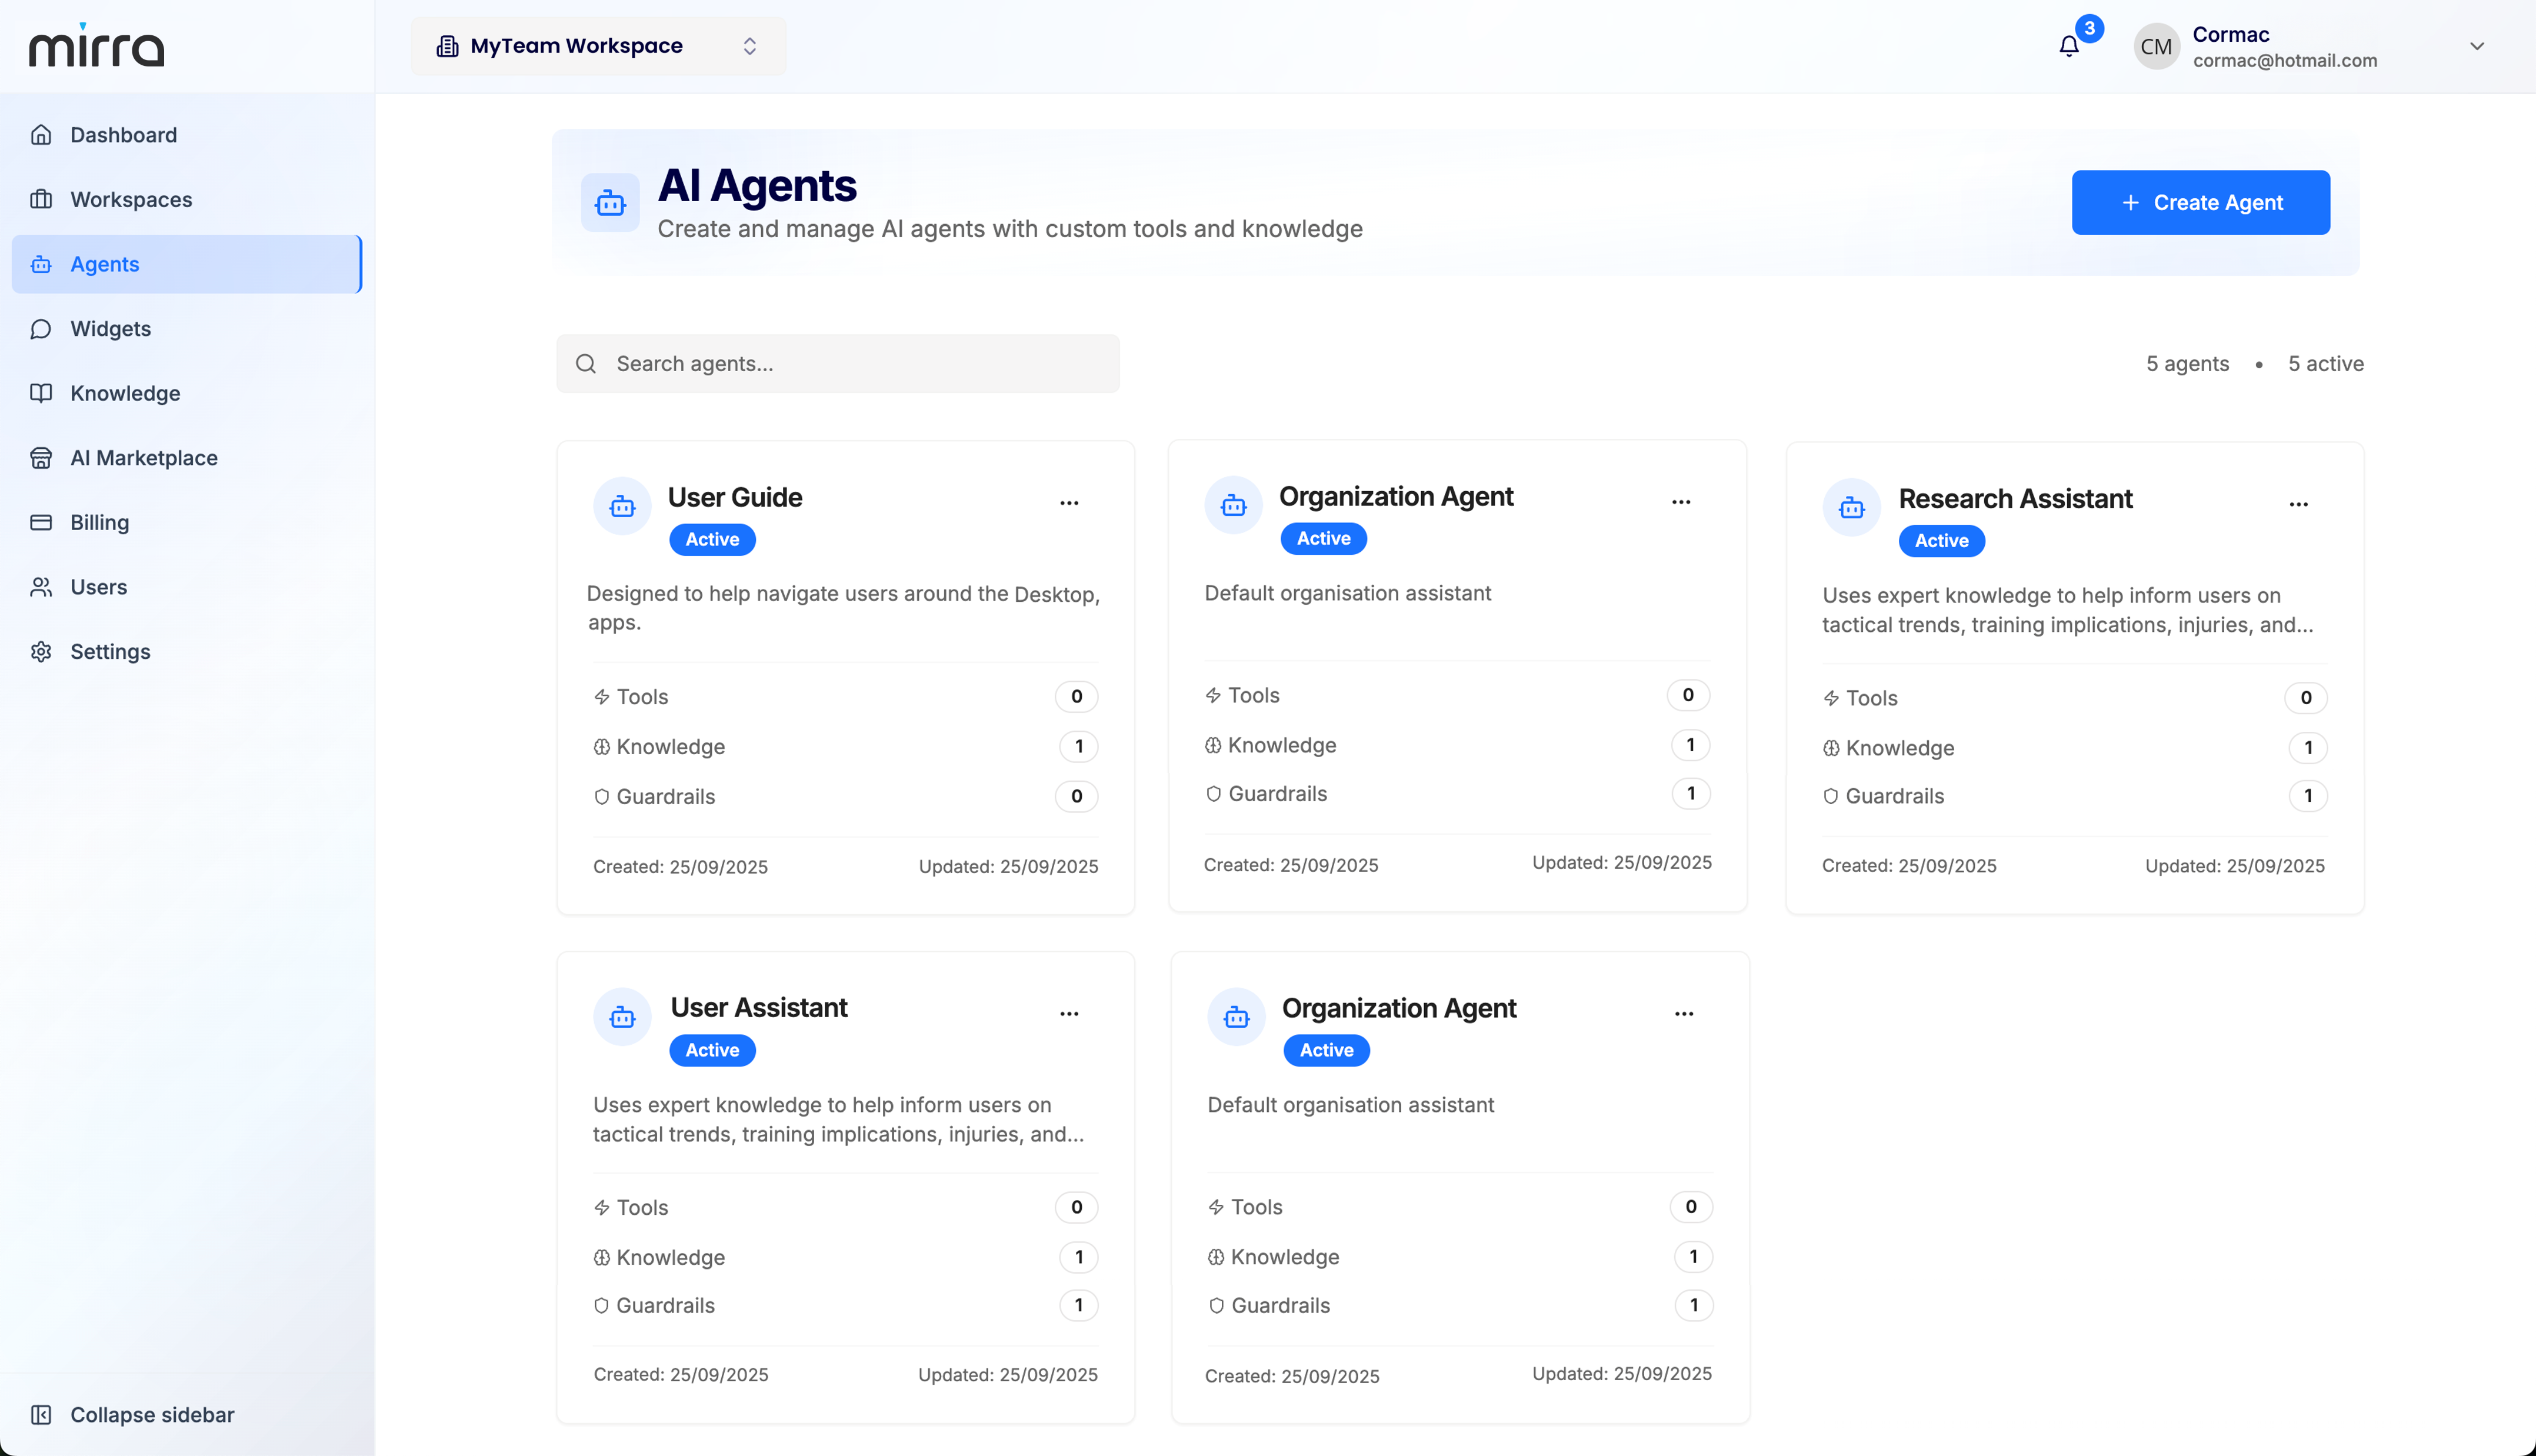Click the Active badge on User Assistant
This screenshot has height=1456, width=2536.
coord(712,1050)
